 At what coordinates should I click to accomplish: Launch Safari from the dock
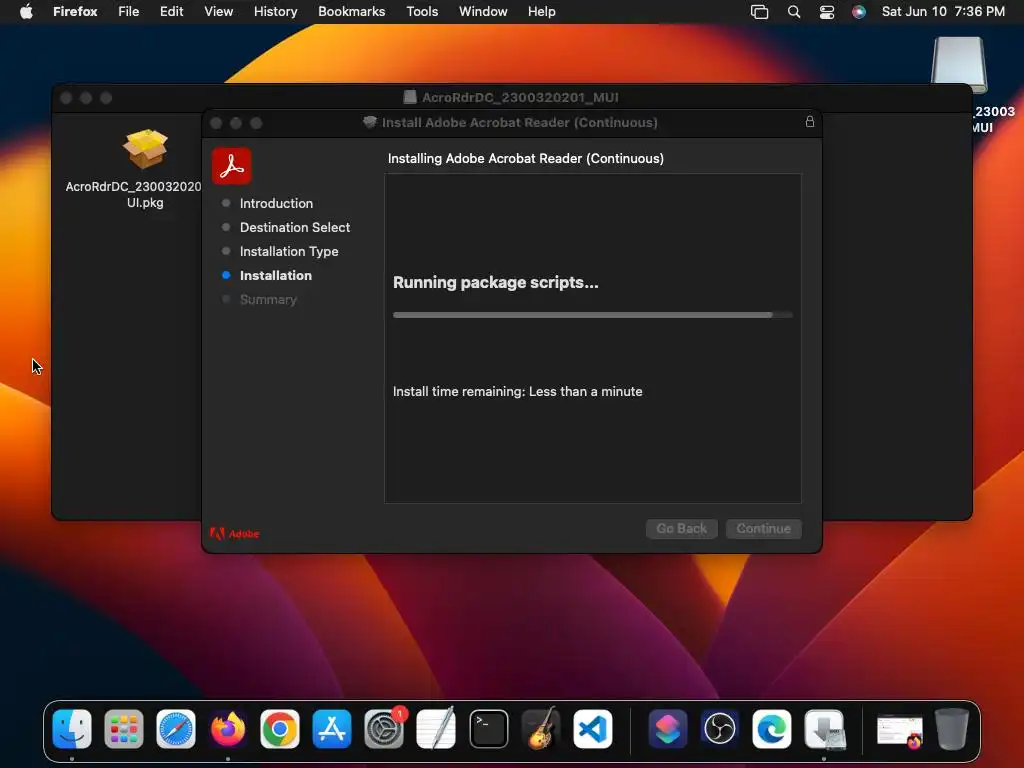coord(176,729)
